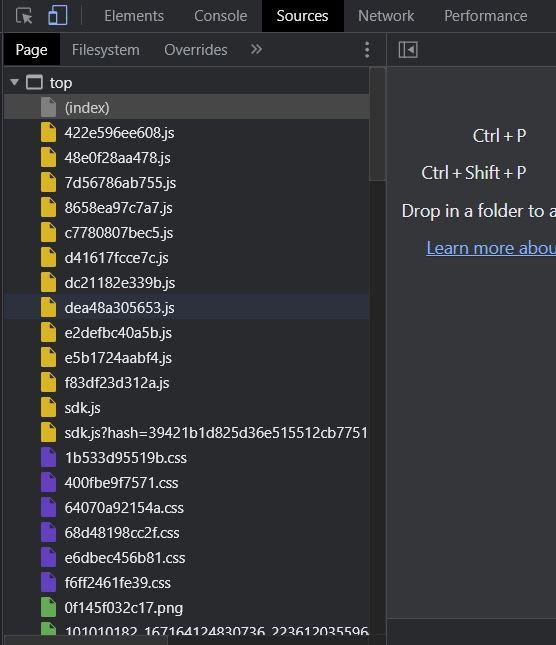Open 48e0f28aa478.js script file
This screenshot has width=556, height=645.
click(186, 158)
